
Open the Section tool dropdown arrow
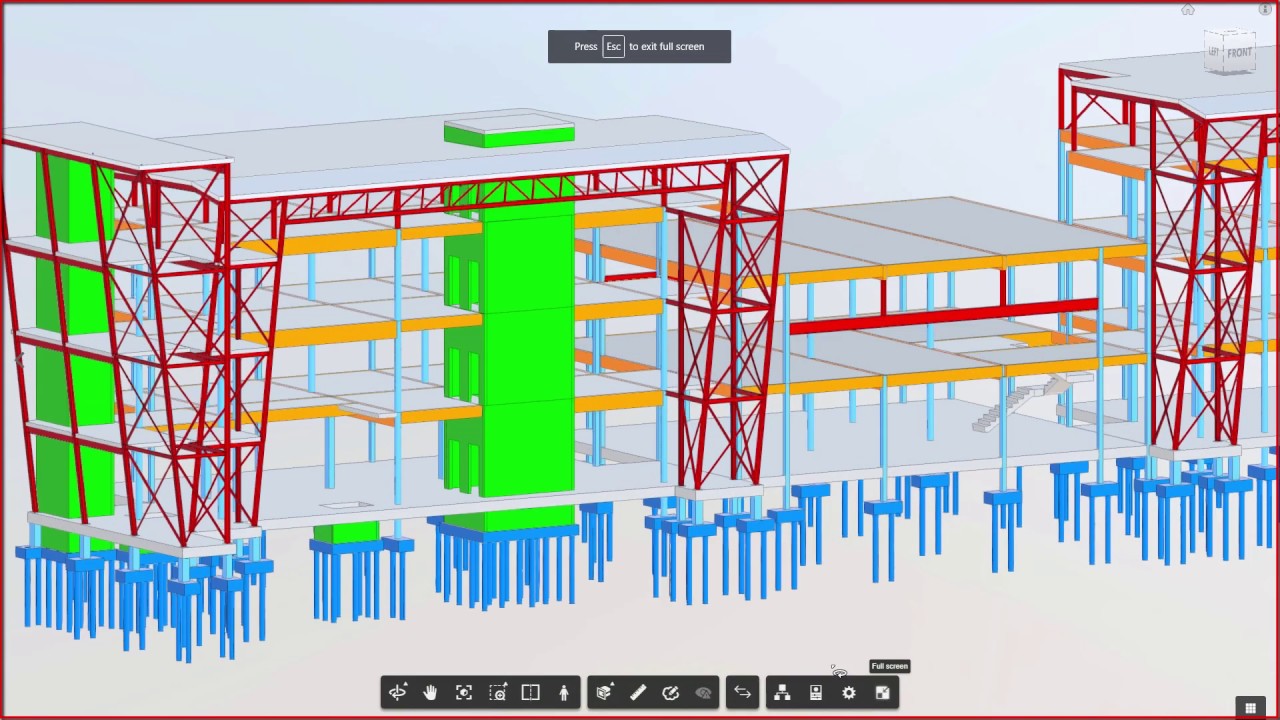point(614,682)
